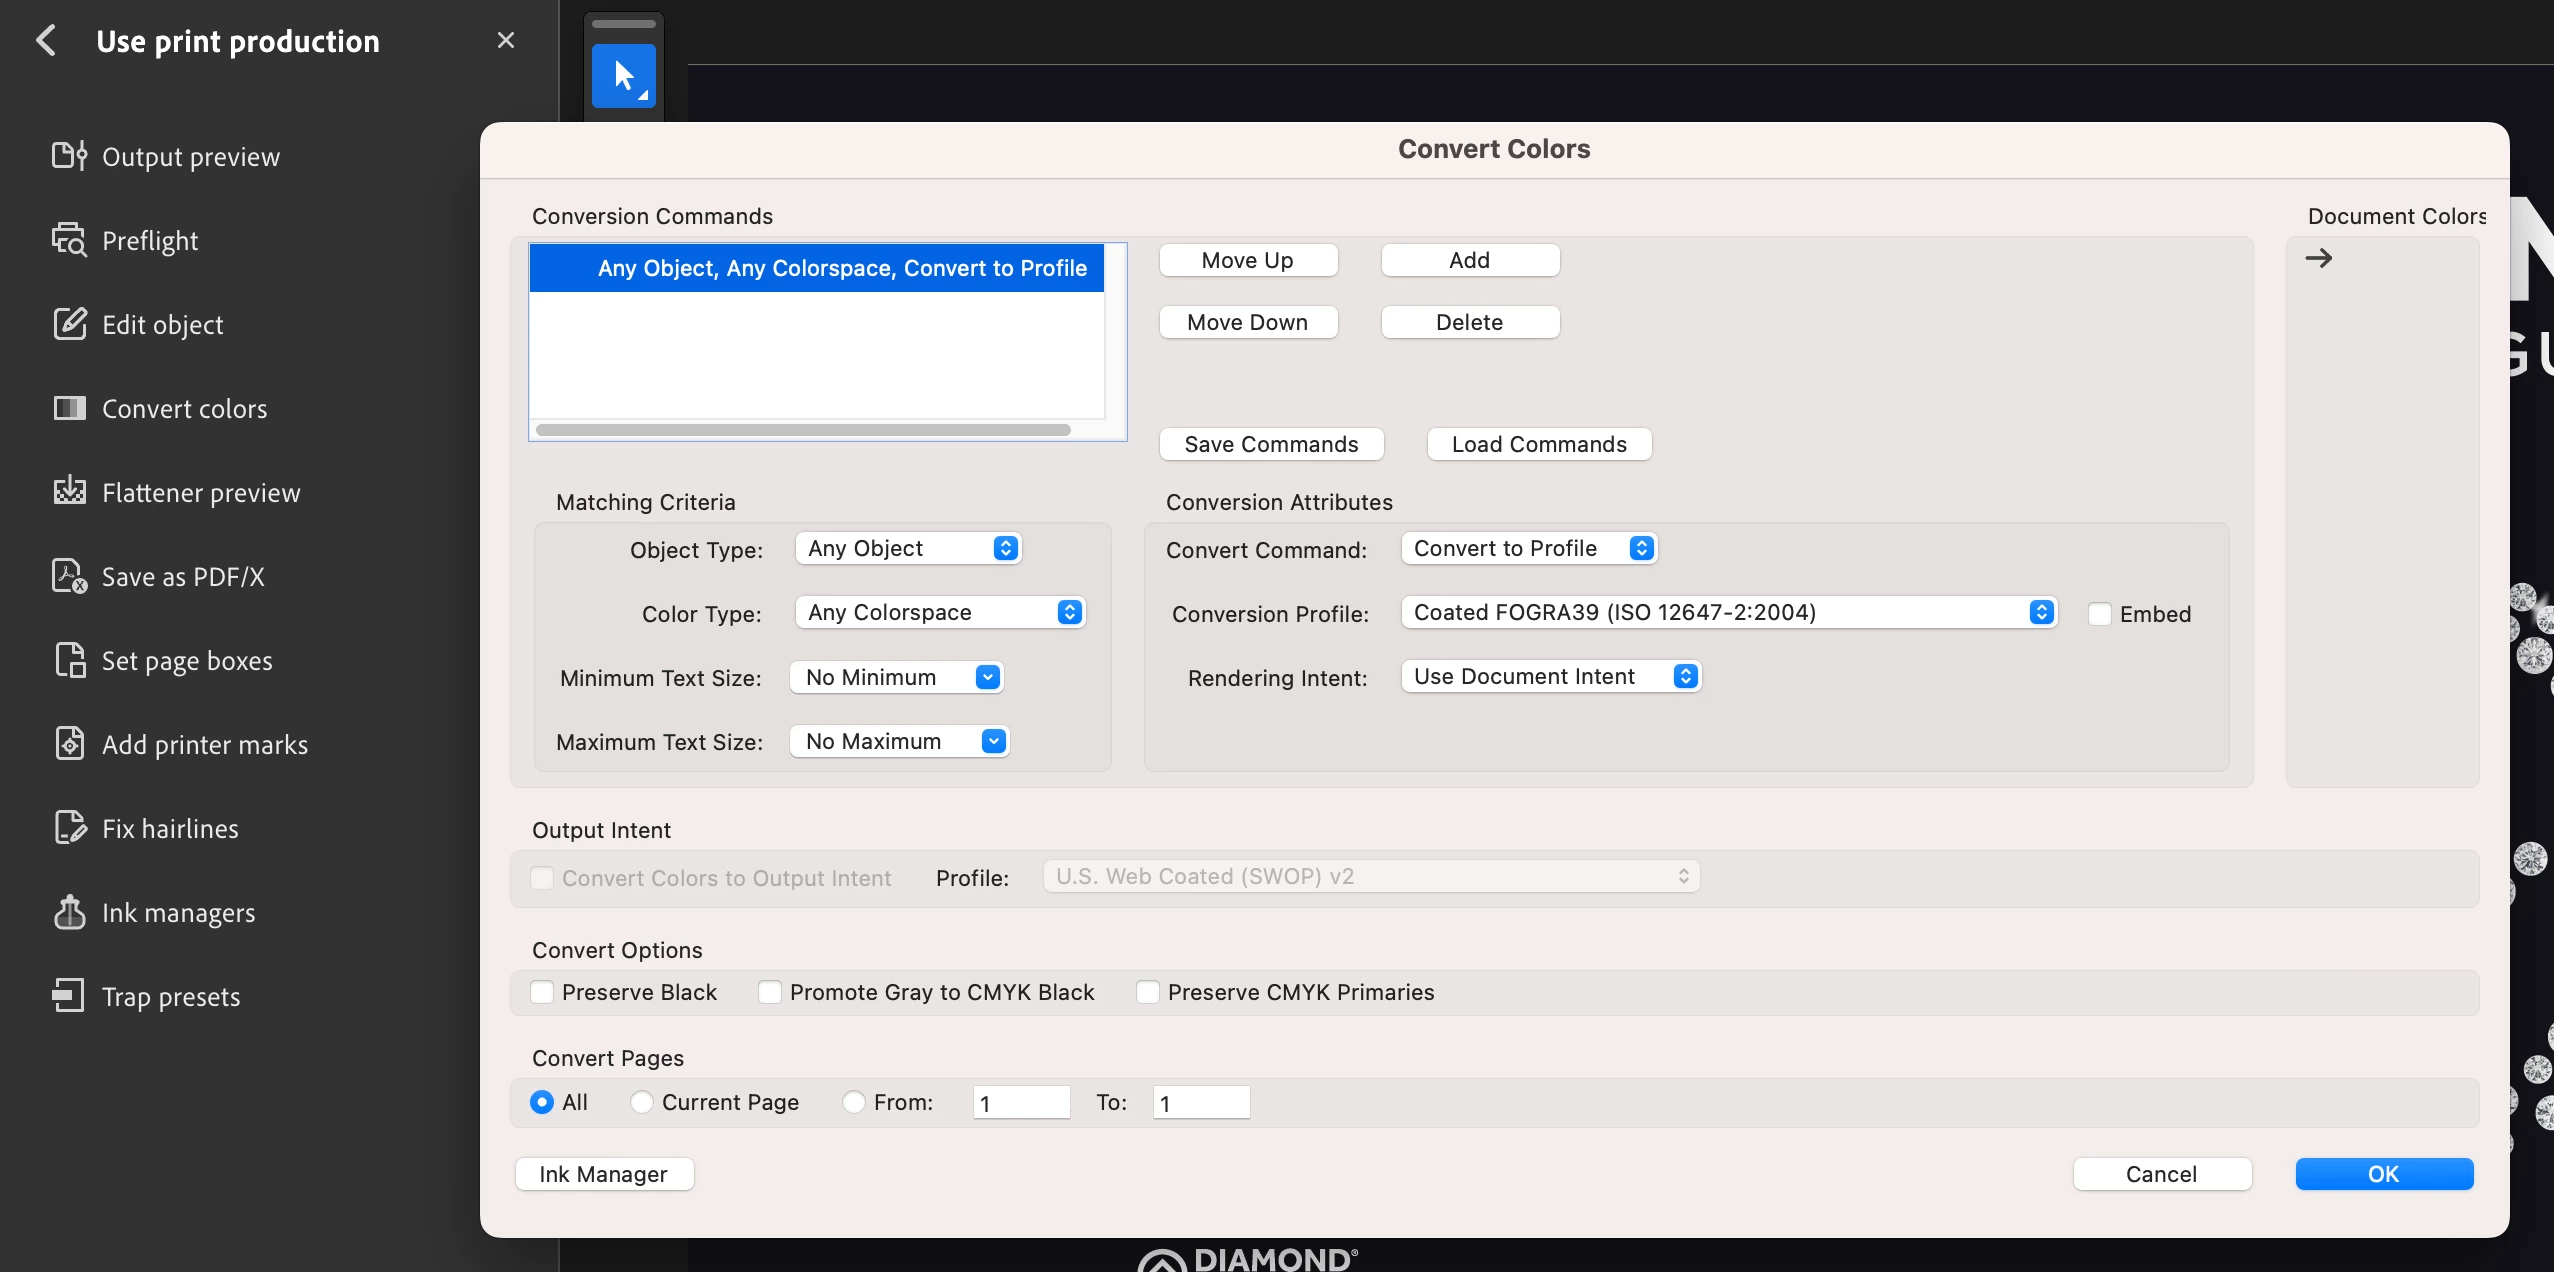Click the Add printer marks icon
This screenshot has width=2554, height=1272.
point(69,744)
